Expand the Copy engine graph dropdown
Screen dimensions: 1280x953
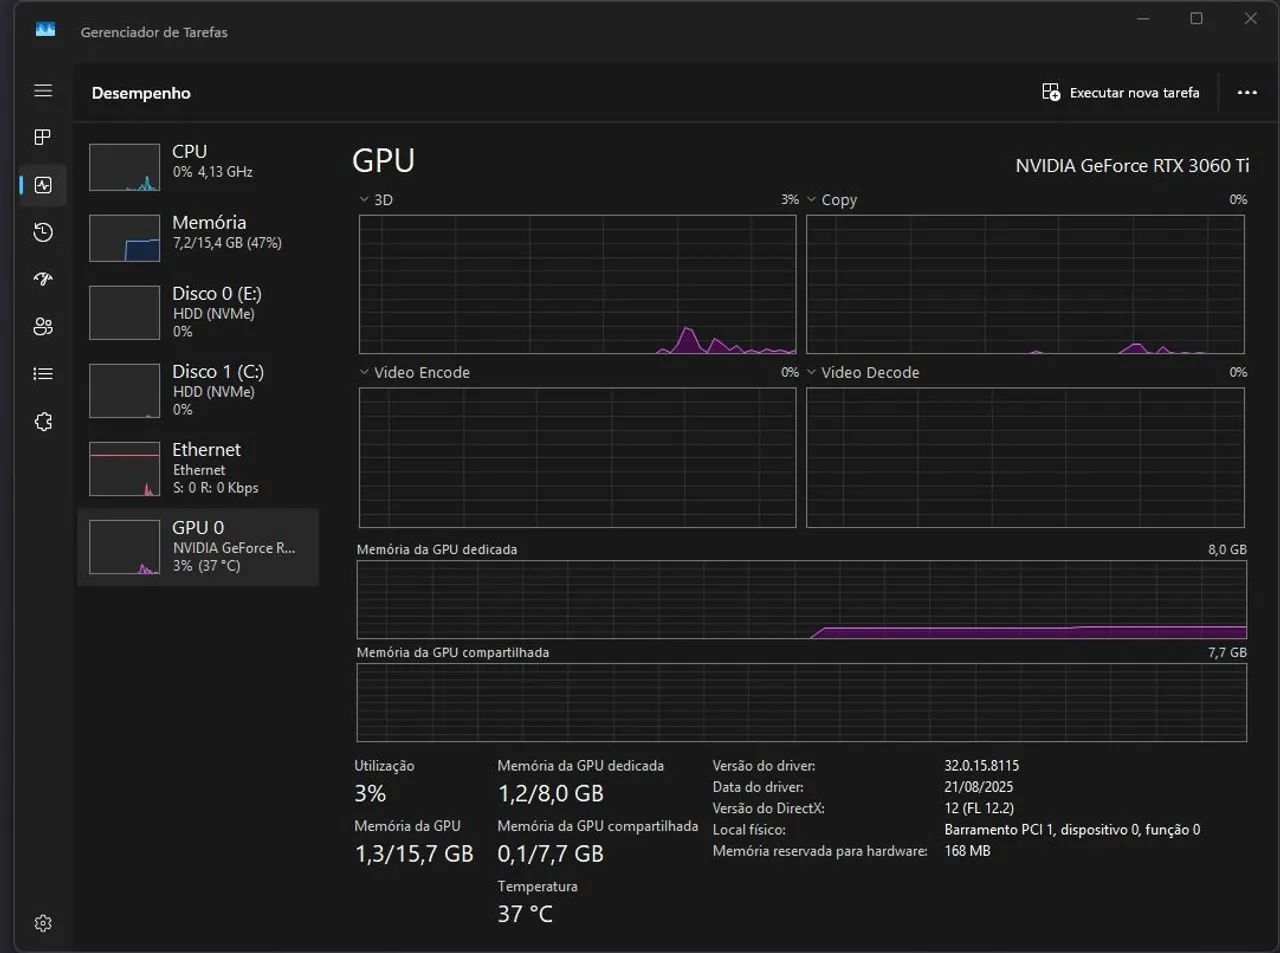pyautogui.click(x=831, y=200)
